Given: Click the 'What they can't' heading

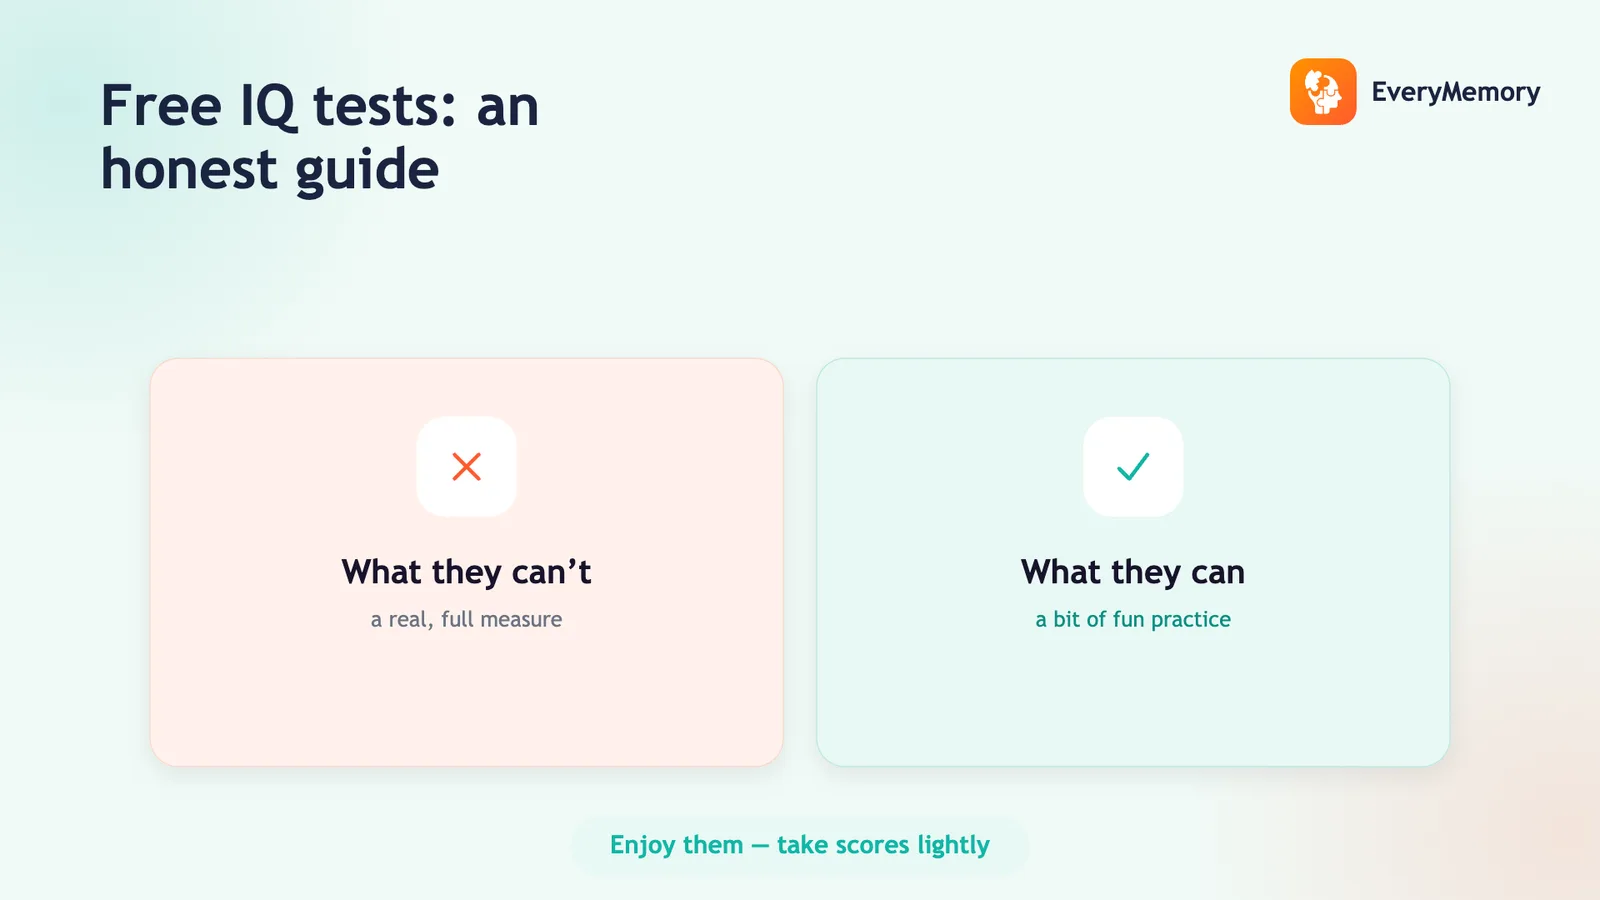Looking at the screenshot, I should 466,572.
